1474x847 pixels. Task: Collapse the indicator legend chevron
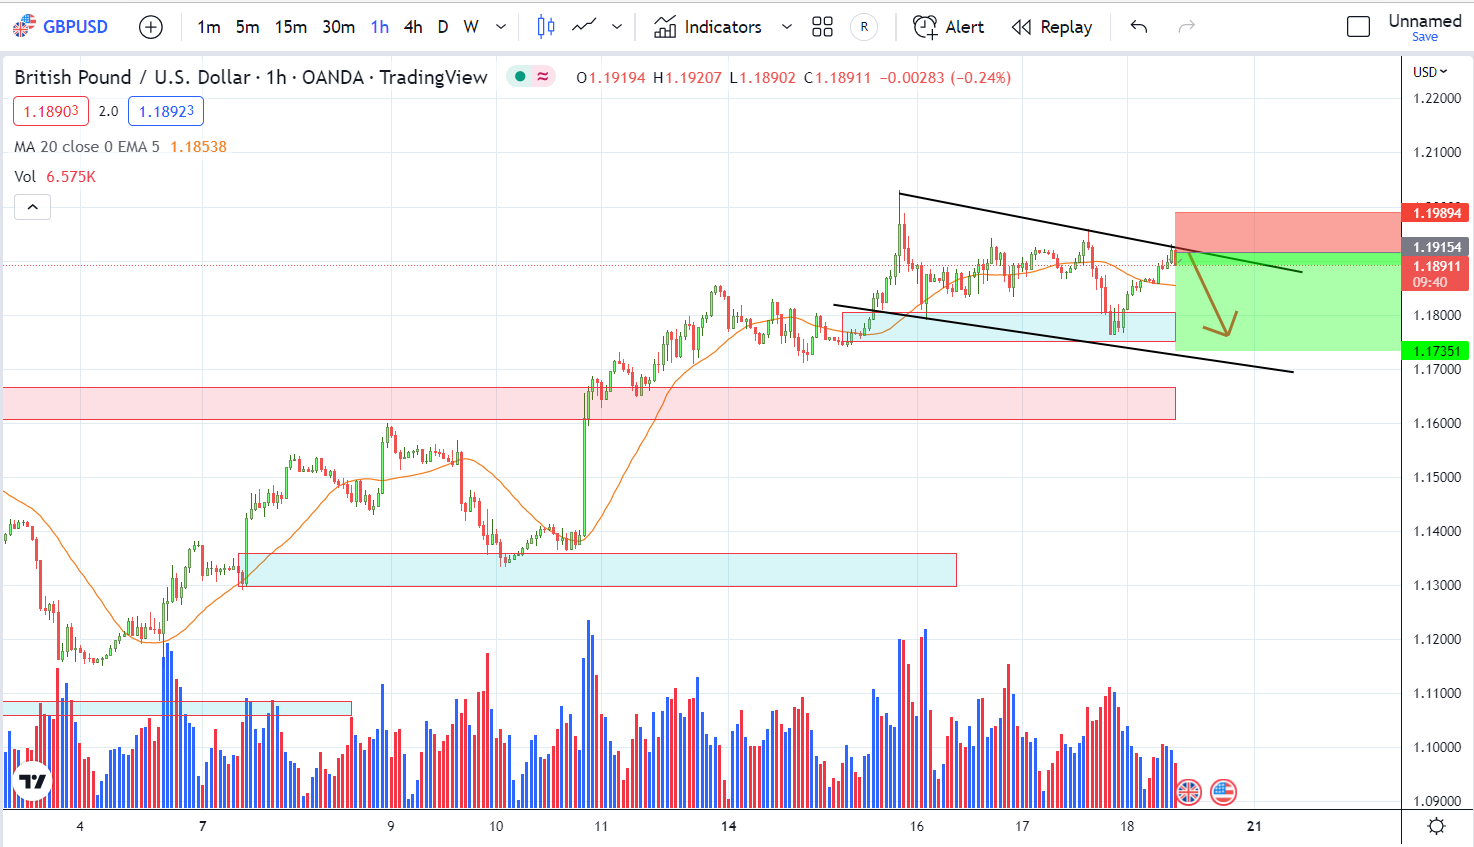[x=33, y=207]
